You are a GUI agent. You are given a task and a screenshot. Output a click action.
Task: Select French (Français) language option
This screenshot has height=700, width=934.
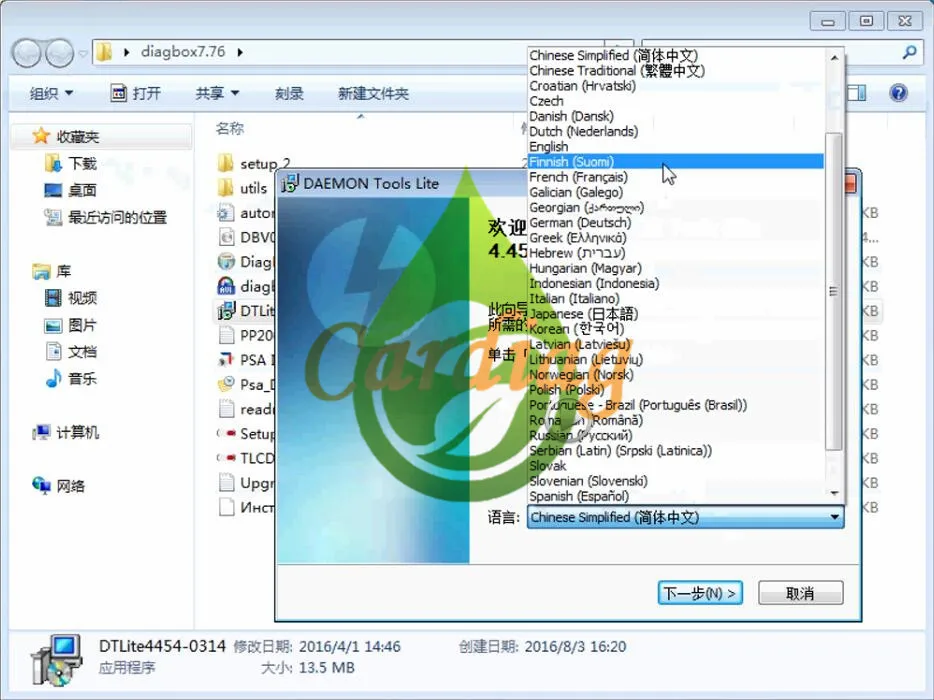[675, 177]
